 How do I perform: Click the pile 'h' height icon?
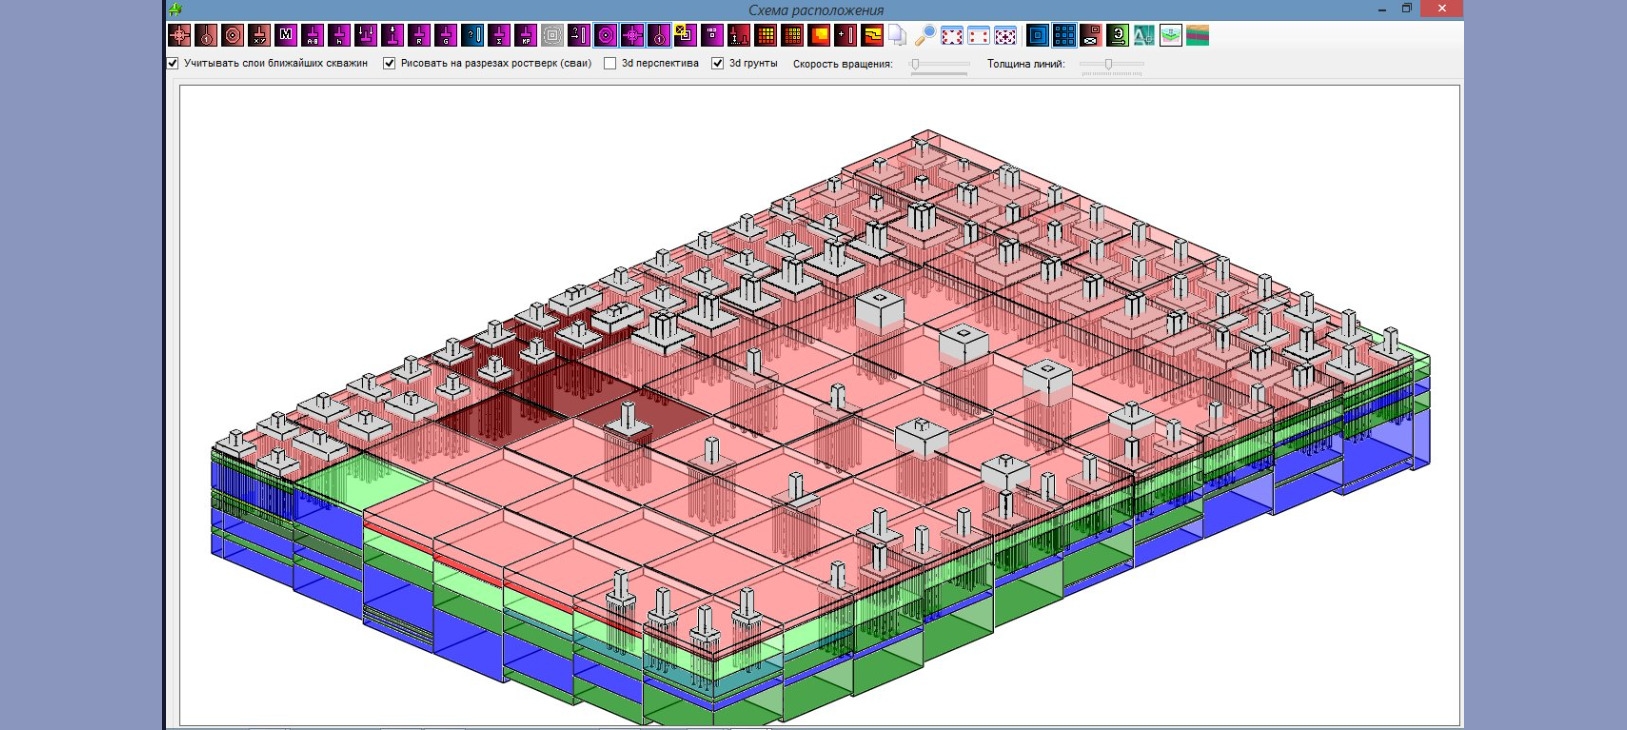(339, 36)
